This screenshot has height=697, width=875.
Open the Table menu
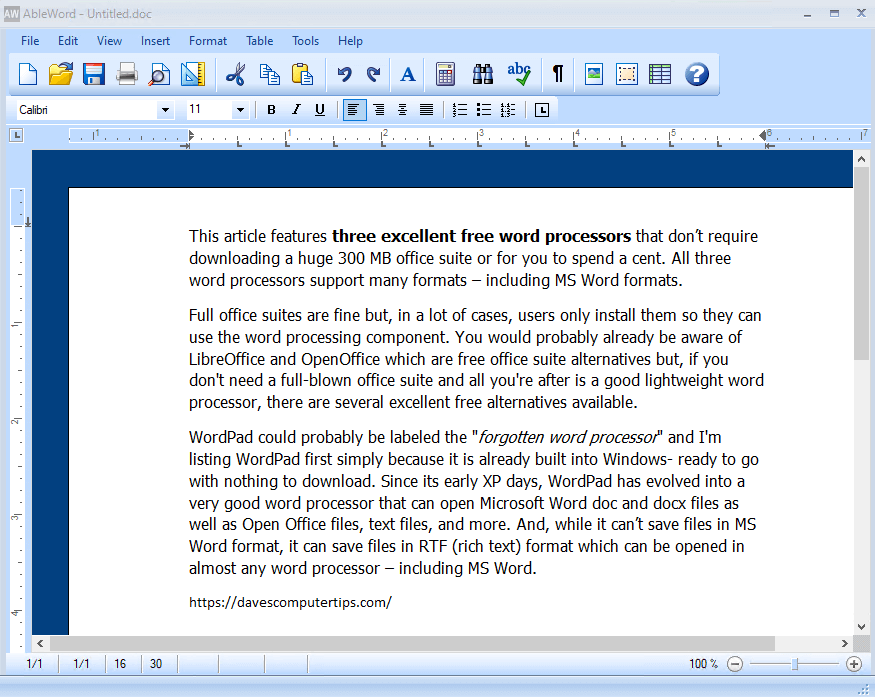259,41
